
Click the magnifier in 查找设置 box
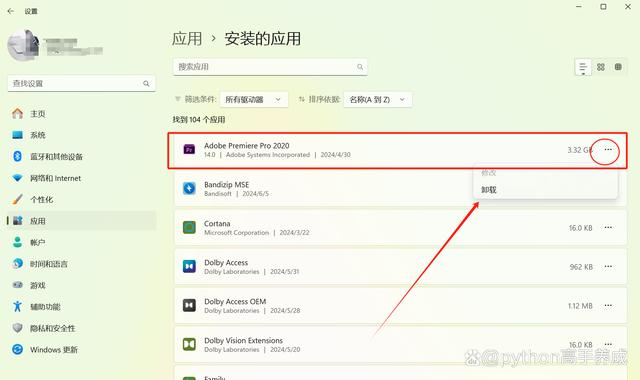click(146, 84)
